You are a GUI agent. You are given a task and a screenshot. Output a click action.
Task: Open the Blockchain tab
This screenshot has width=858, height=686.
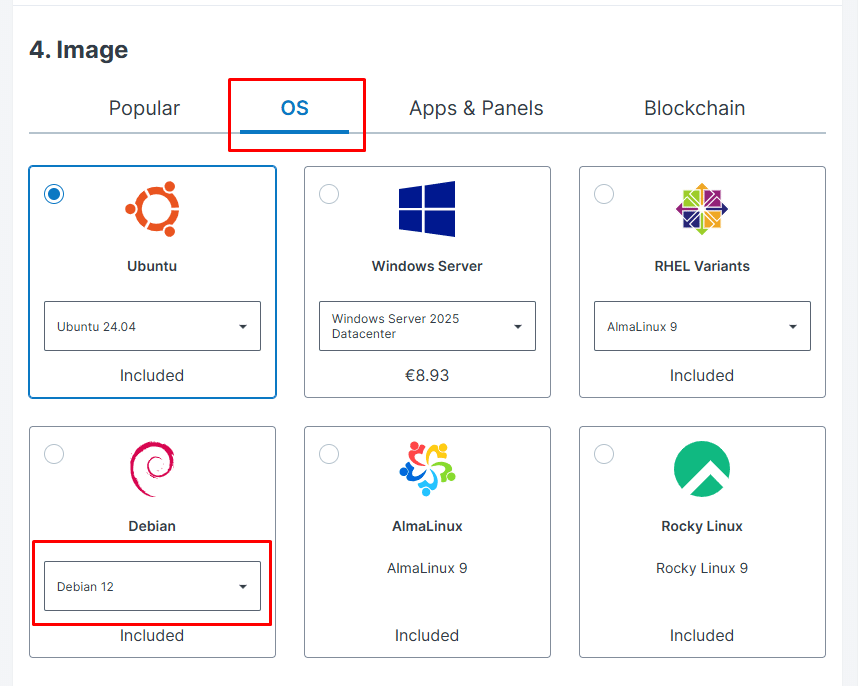click(694, 108)
